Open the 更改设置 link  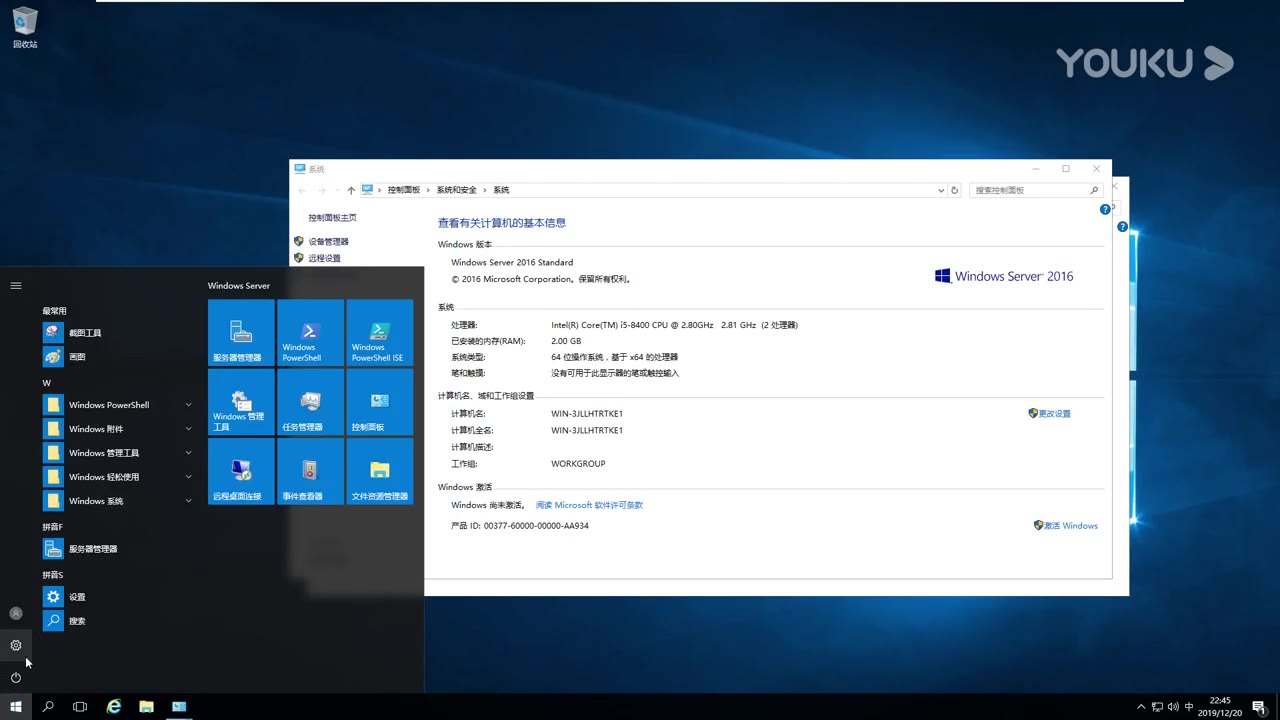[x=1055, y=413]
